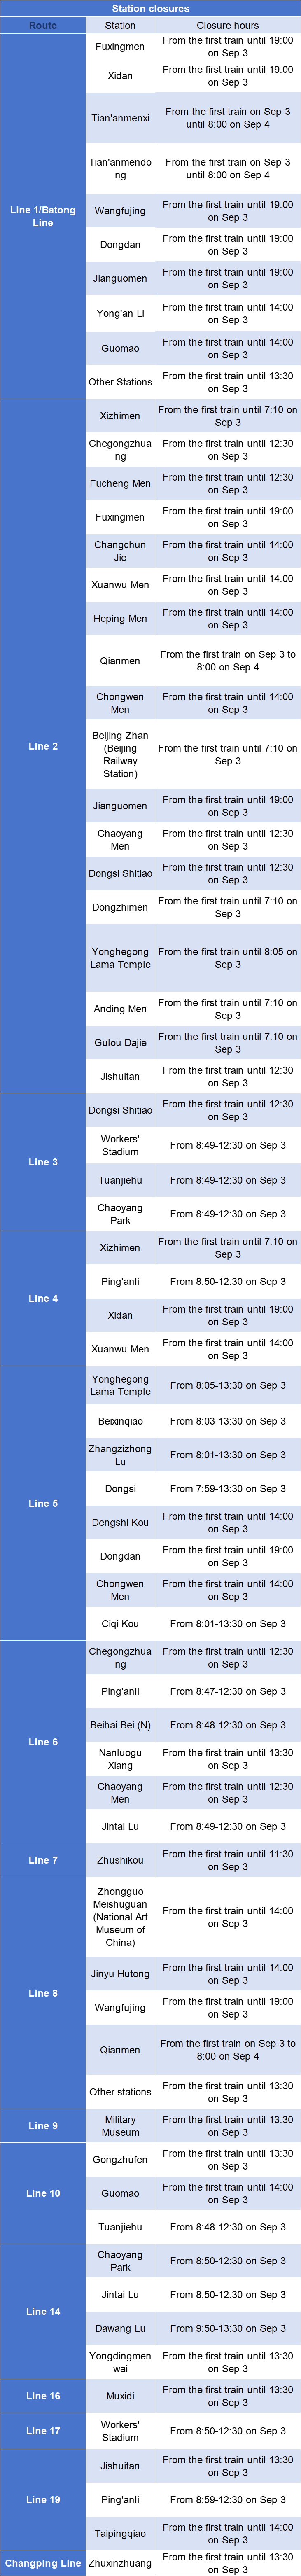Click the Tian'anmenxi station cell
Viewport: 301px width, 2576px height.
tap(120, 118)
